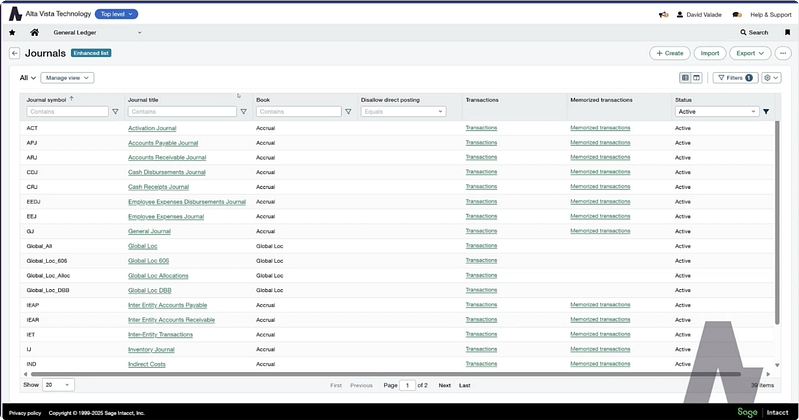Open the Accounts Payable Journal link

(165, 142)
